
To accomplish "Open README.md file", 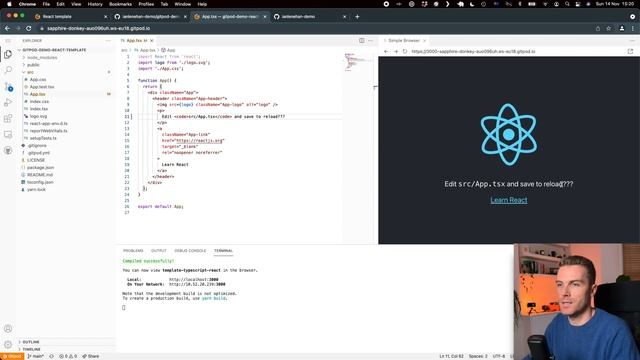I will point(40,175).
